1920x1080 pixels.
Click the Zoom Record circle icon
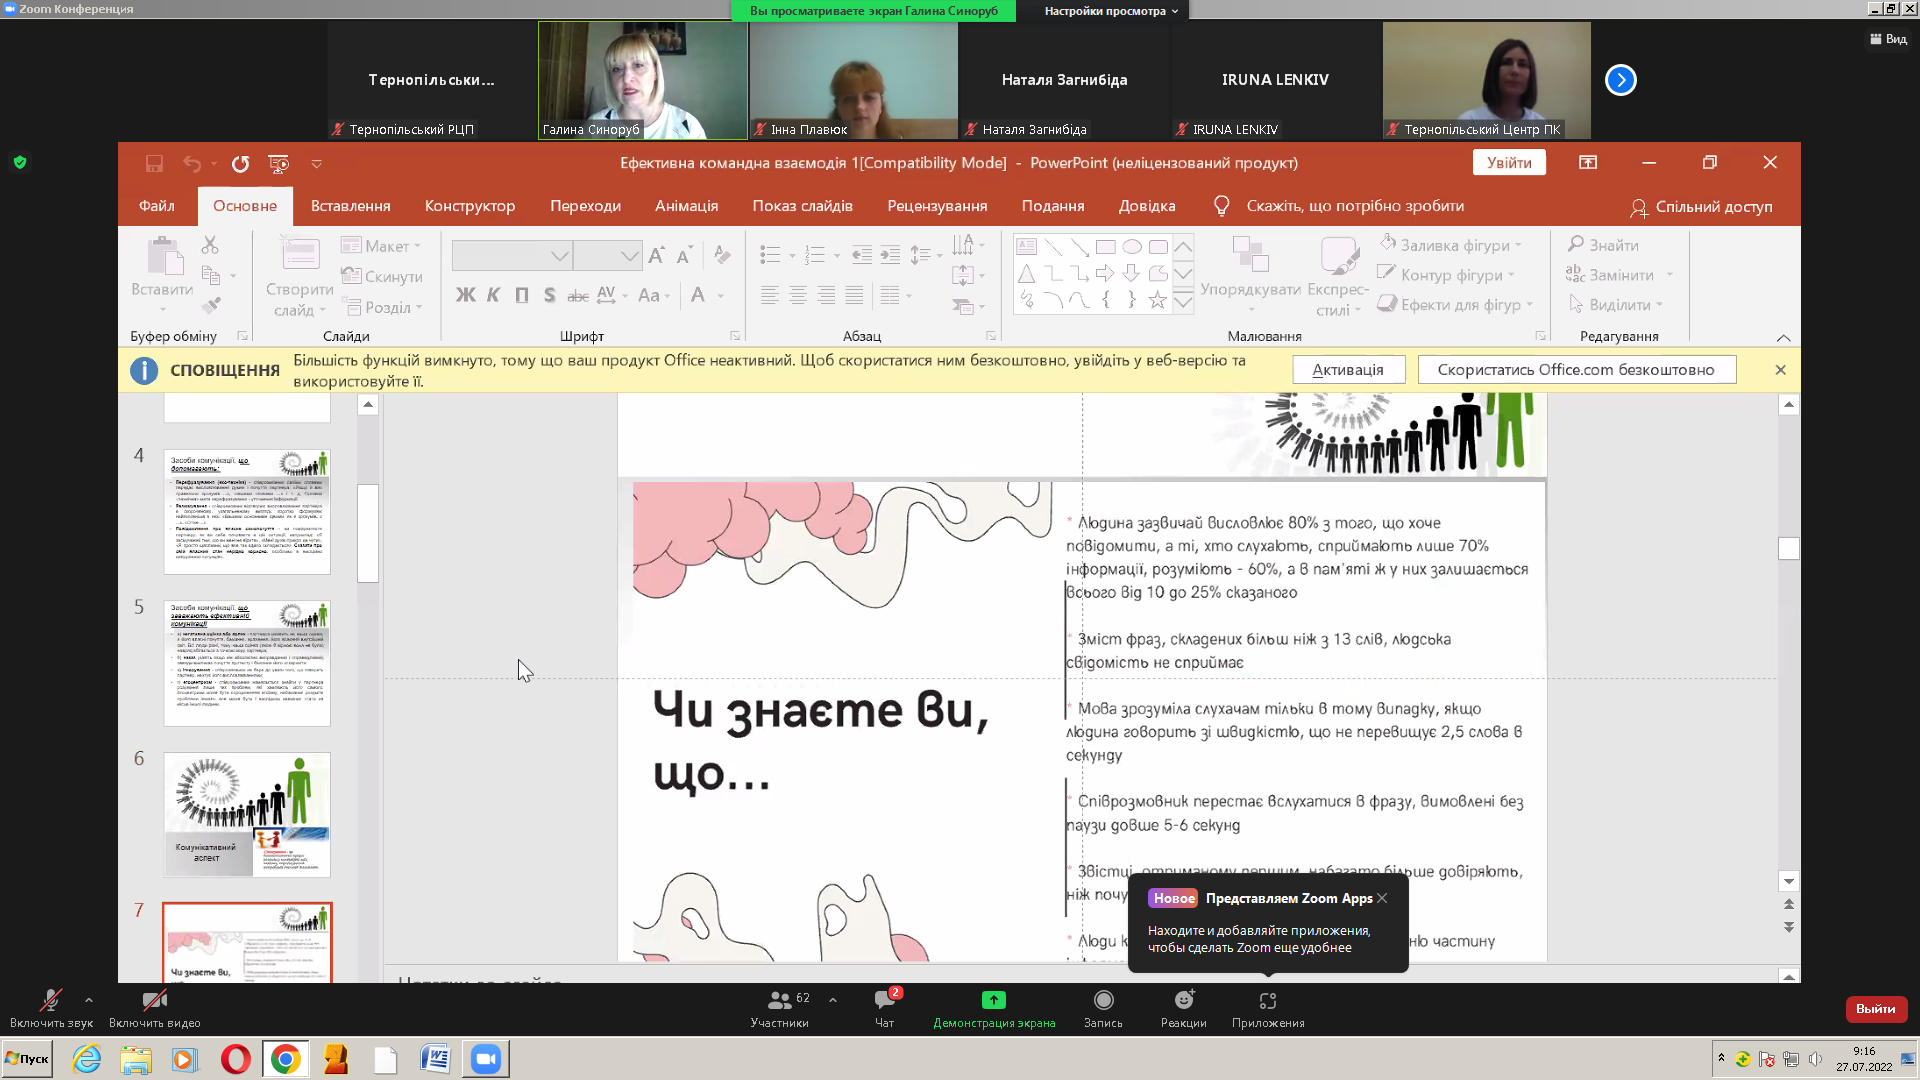click(1103, 1001)
